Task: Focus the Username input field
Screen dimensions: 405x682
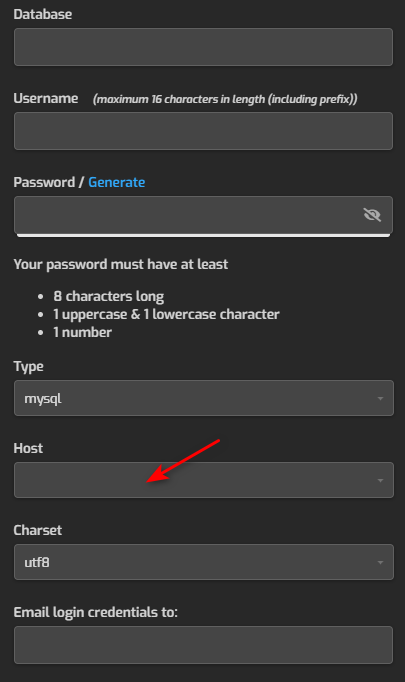Action: point(203,131)
